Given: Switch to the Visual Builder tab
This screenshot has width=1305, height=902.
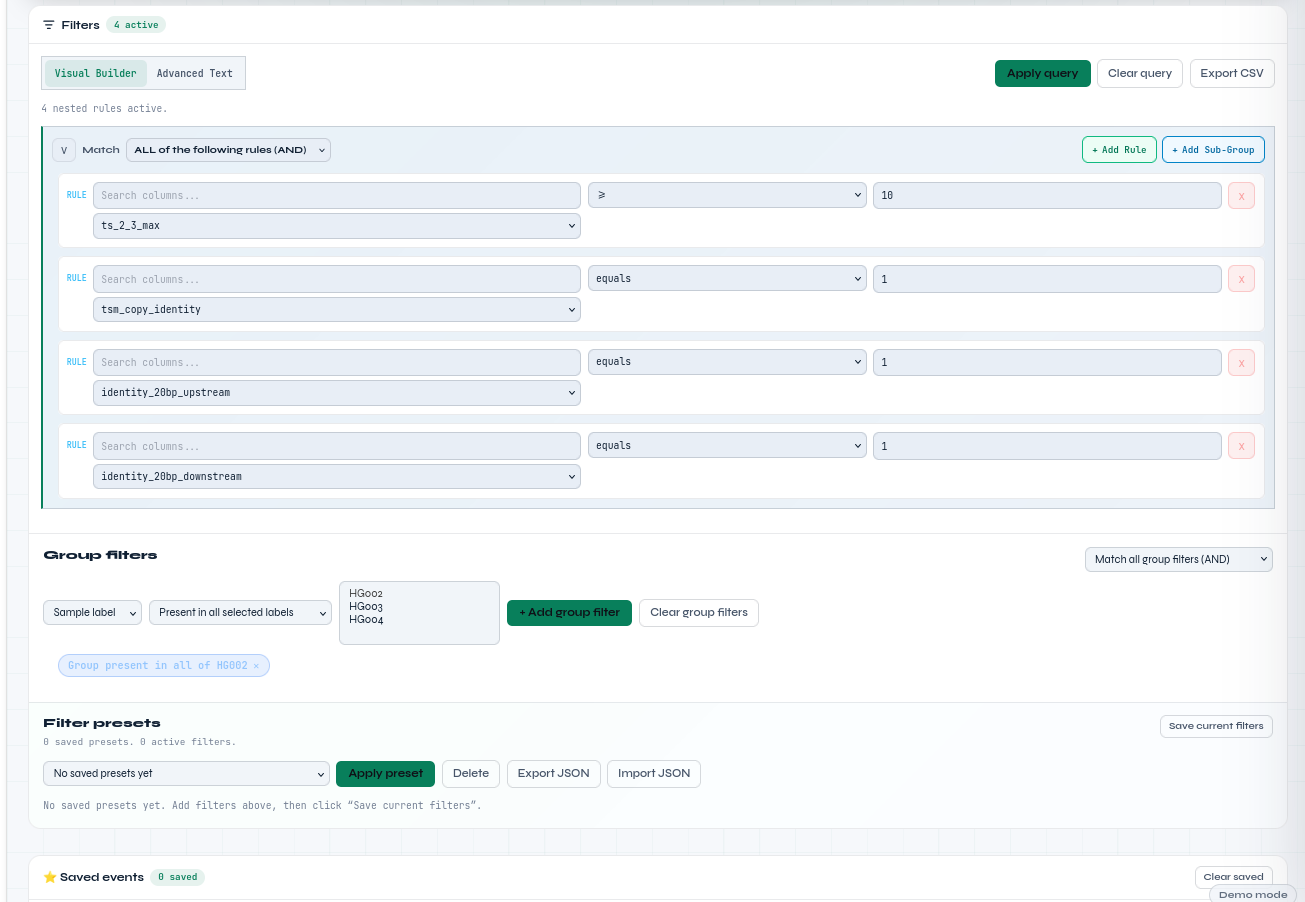Looking at the screenshot, I should click(96, 73).
